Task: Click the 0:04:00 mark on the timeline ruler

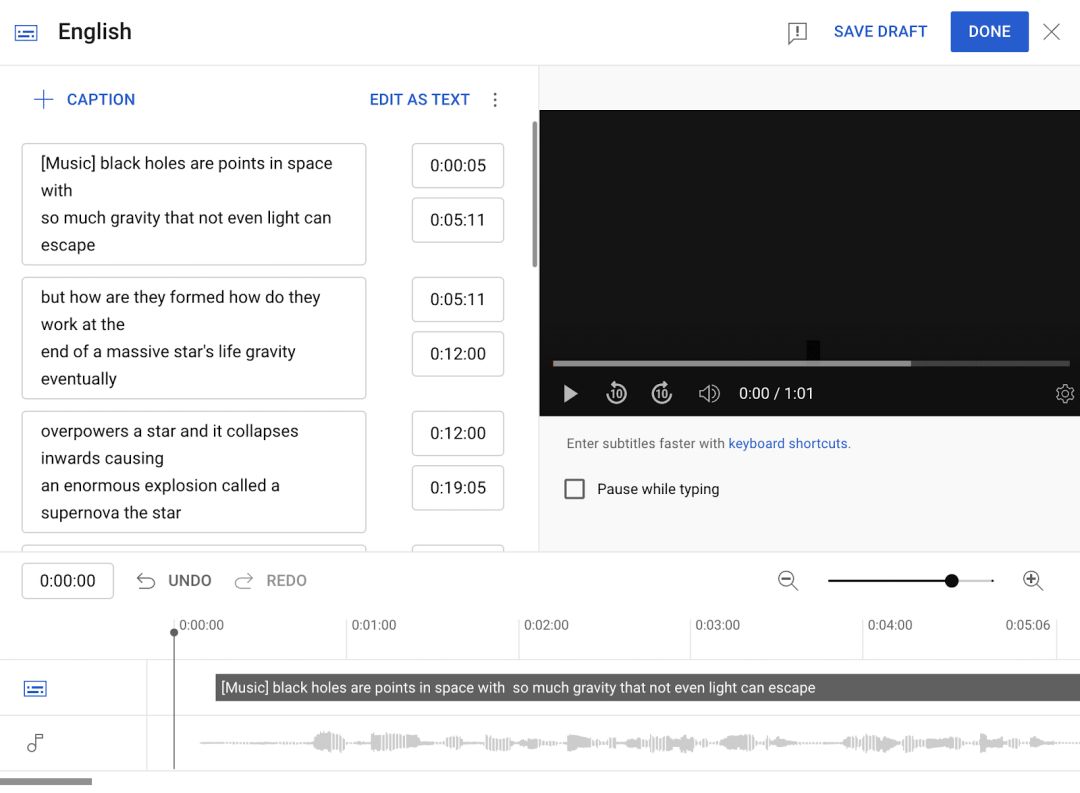Action: coord(890,625)
